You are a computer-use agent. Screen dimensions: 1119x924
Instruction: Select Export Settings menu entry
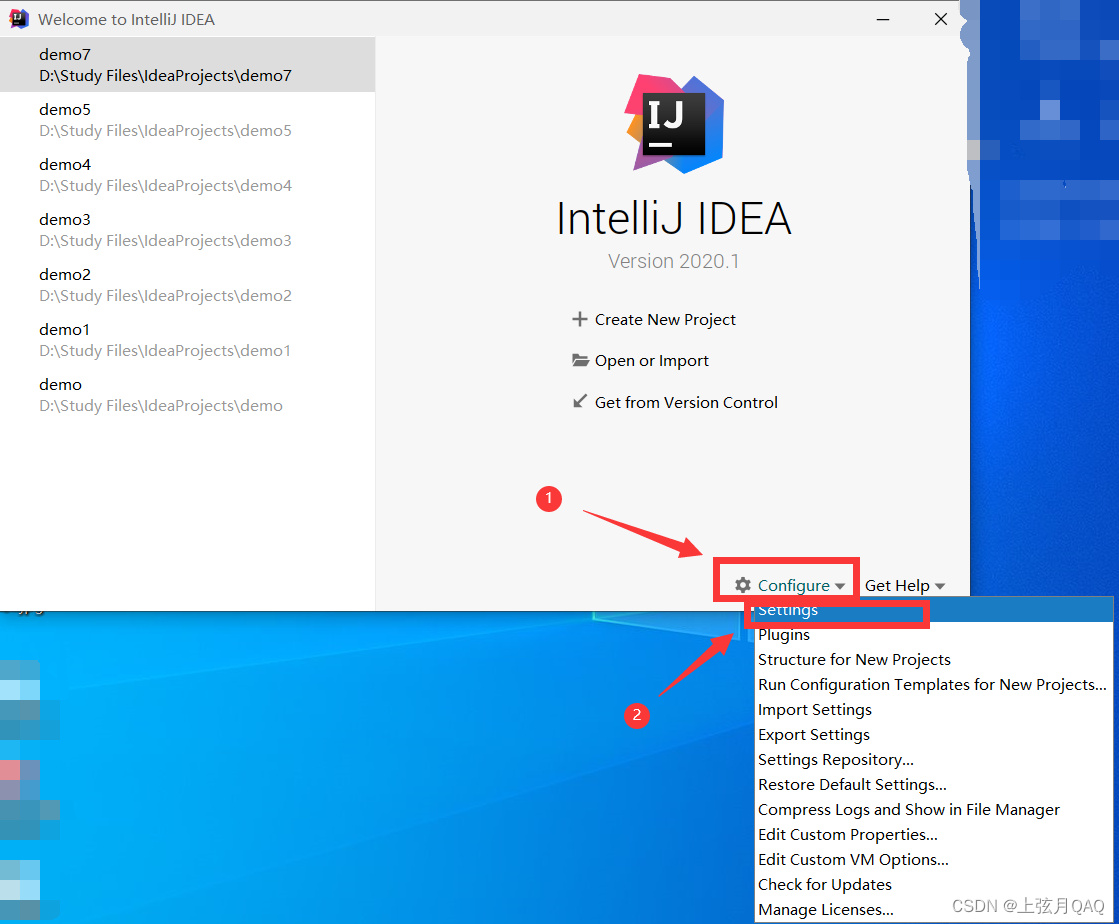[933, 734]
